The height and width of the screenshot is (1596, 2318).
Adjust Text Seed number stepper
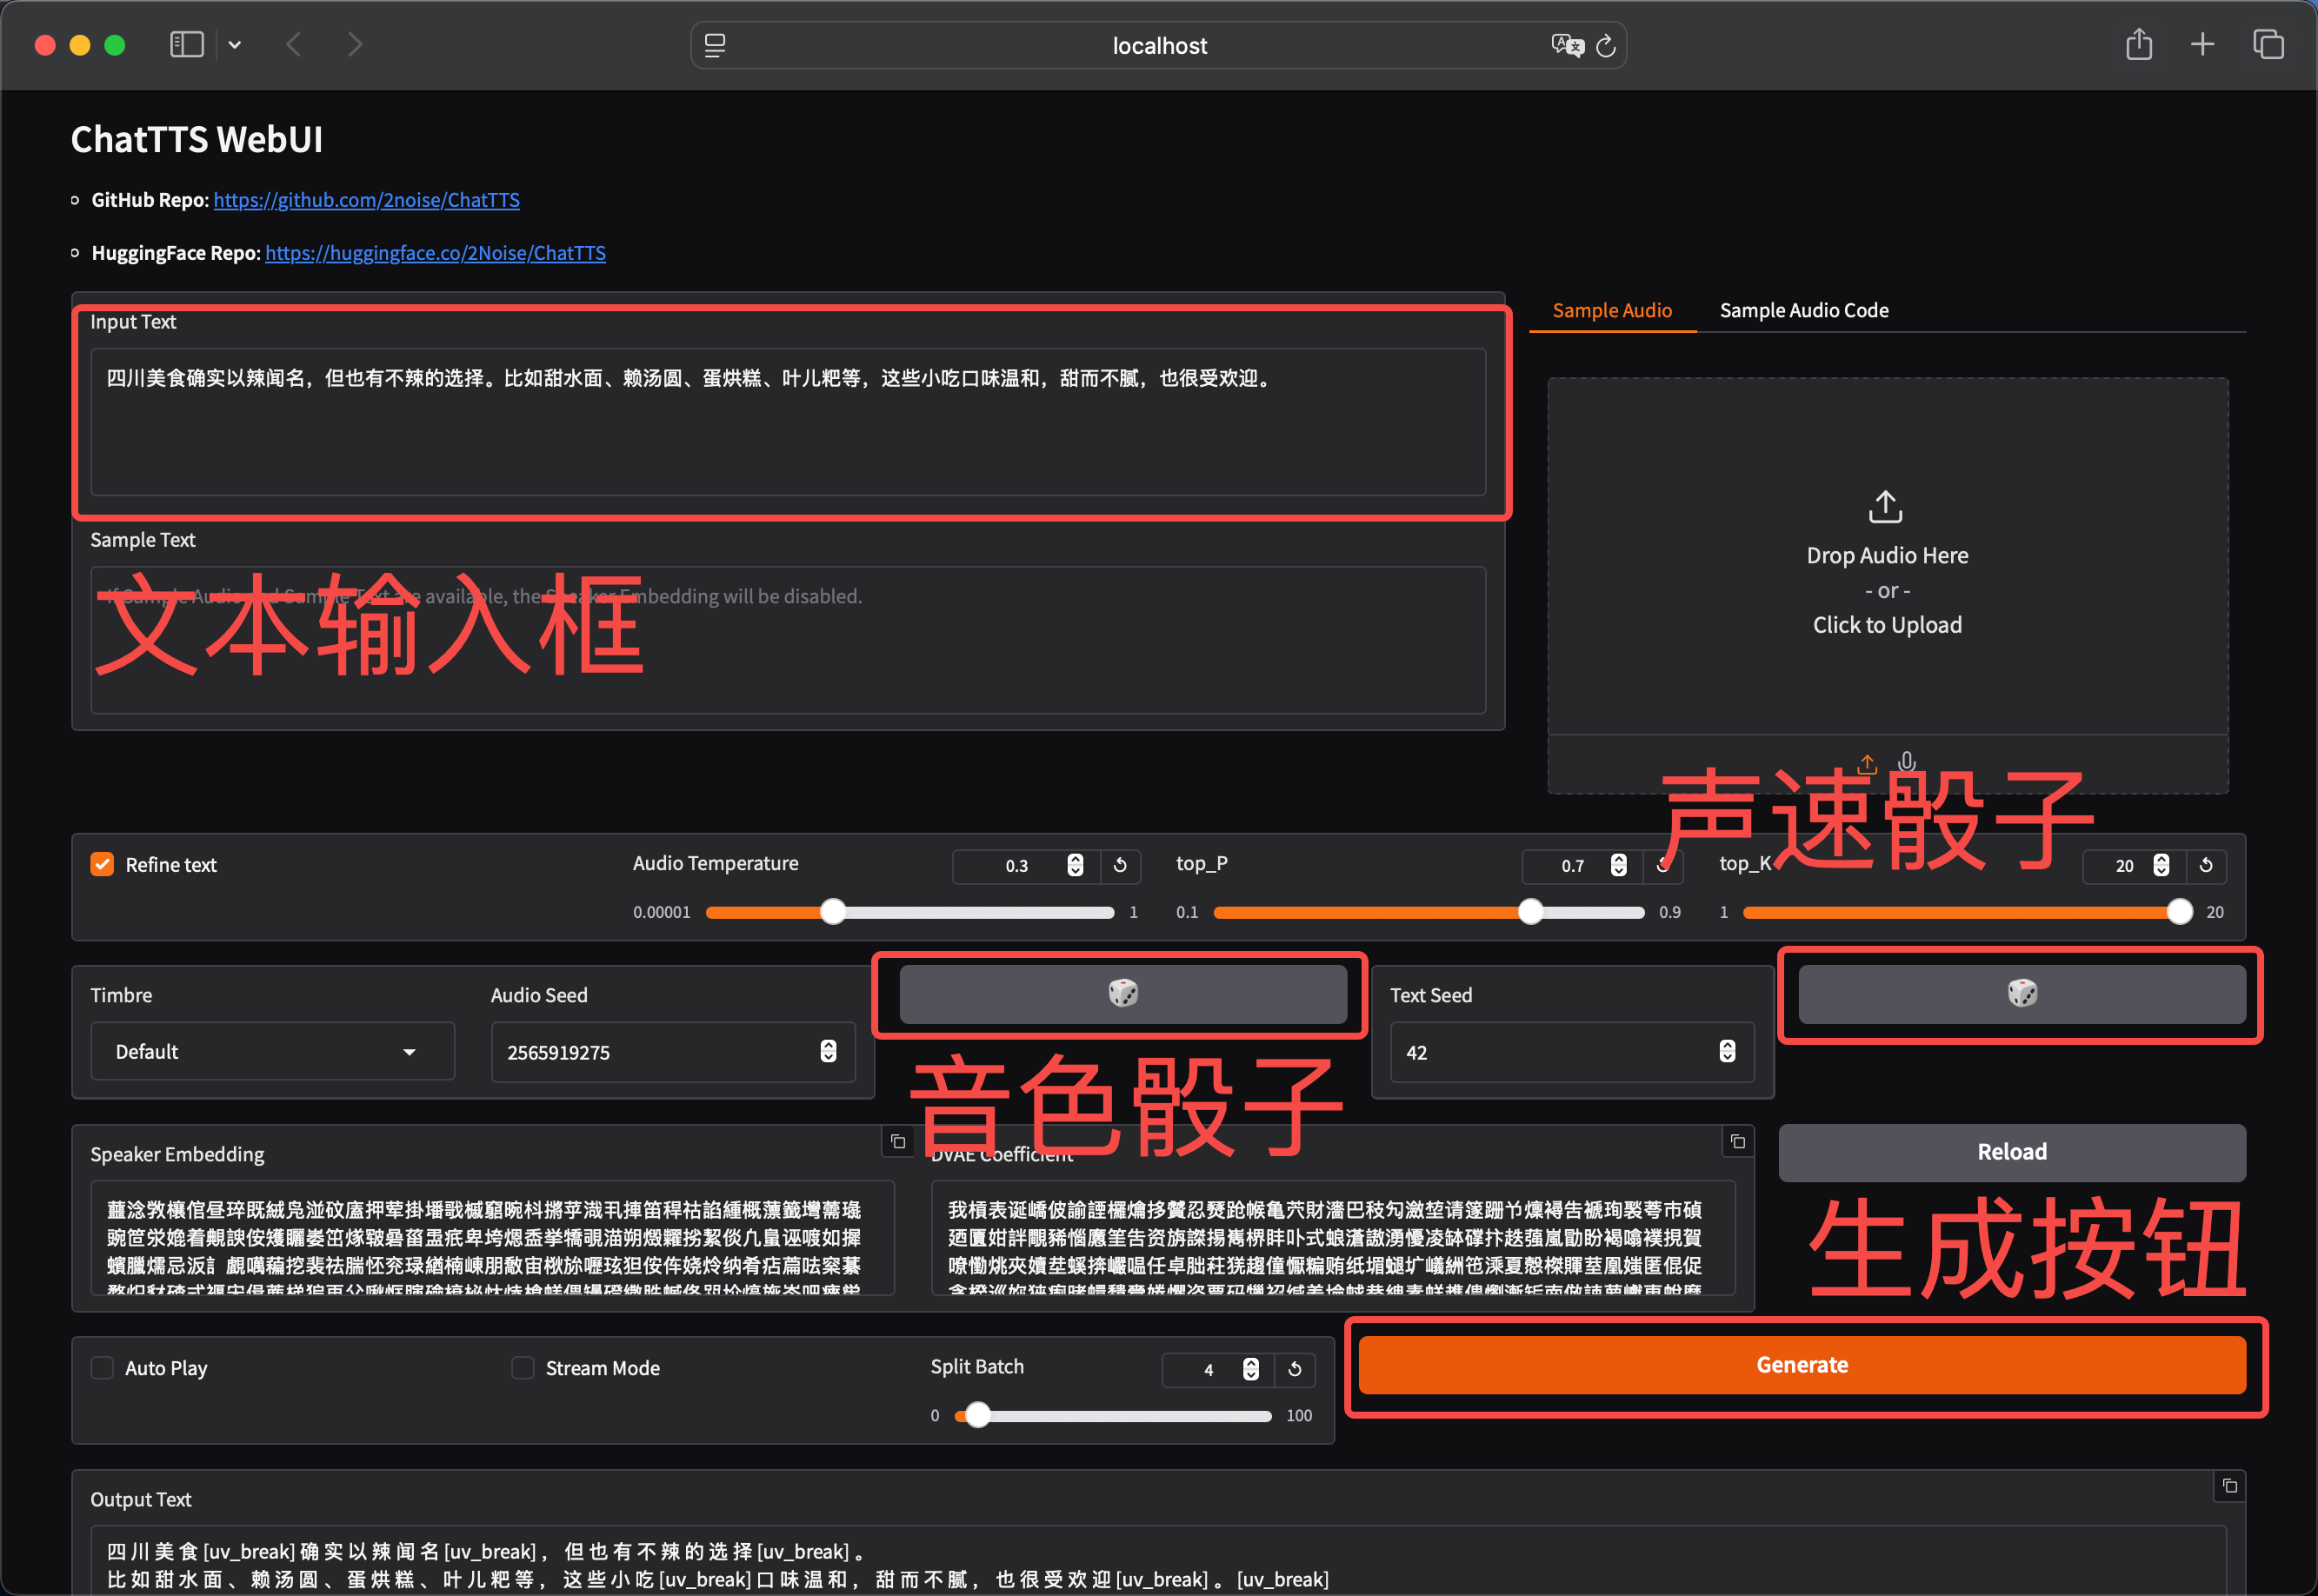[1727, 1051]
